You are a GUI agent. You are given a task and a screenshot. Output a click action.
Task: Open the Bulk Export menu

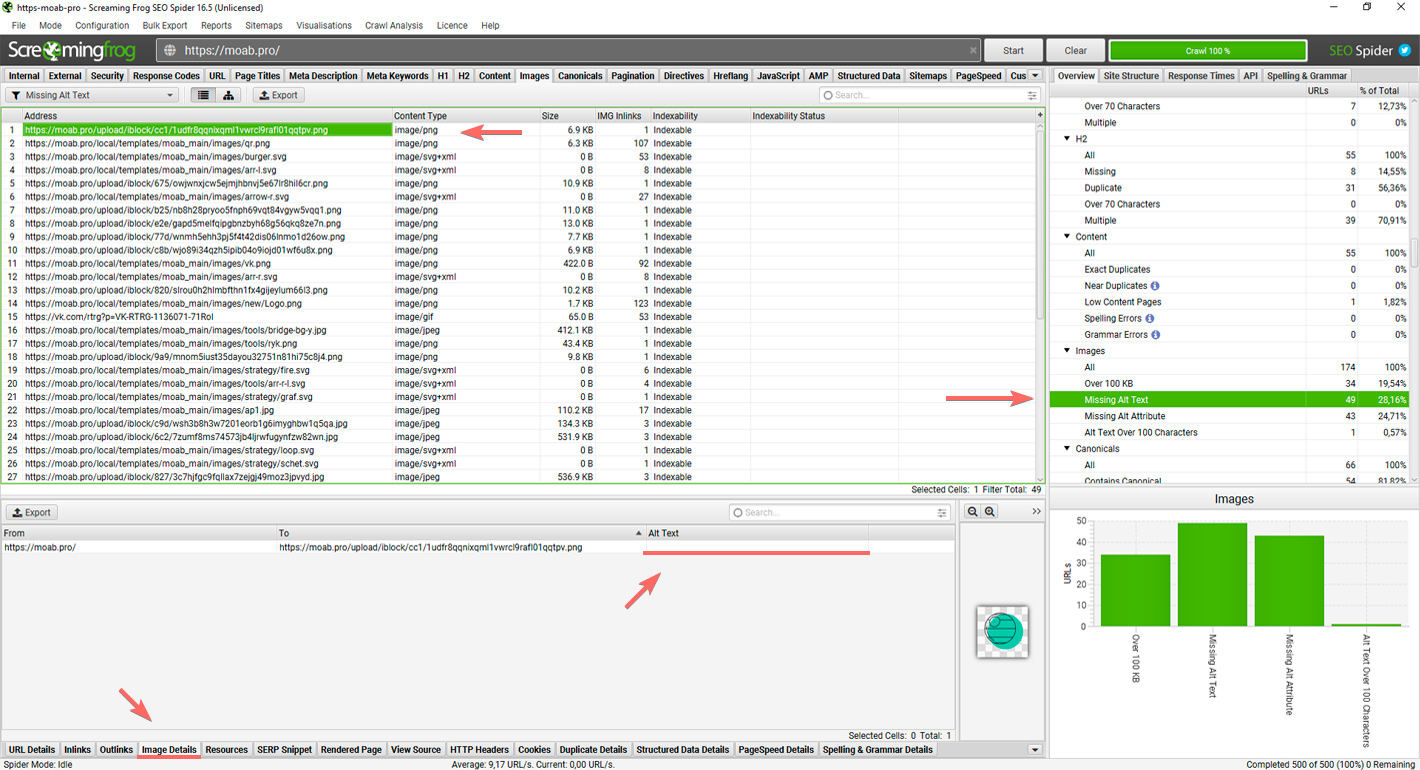click(x=165, y=25)
